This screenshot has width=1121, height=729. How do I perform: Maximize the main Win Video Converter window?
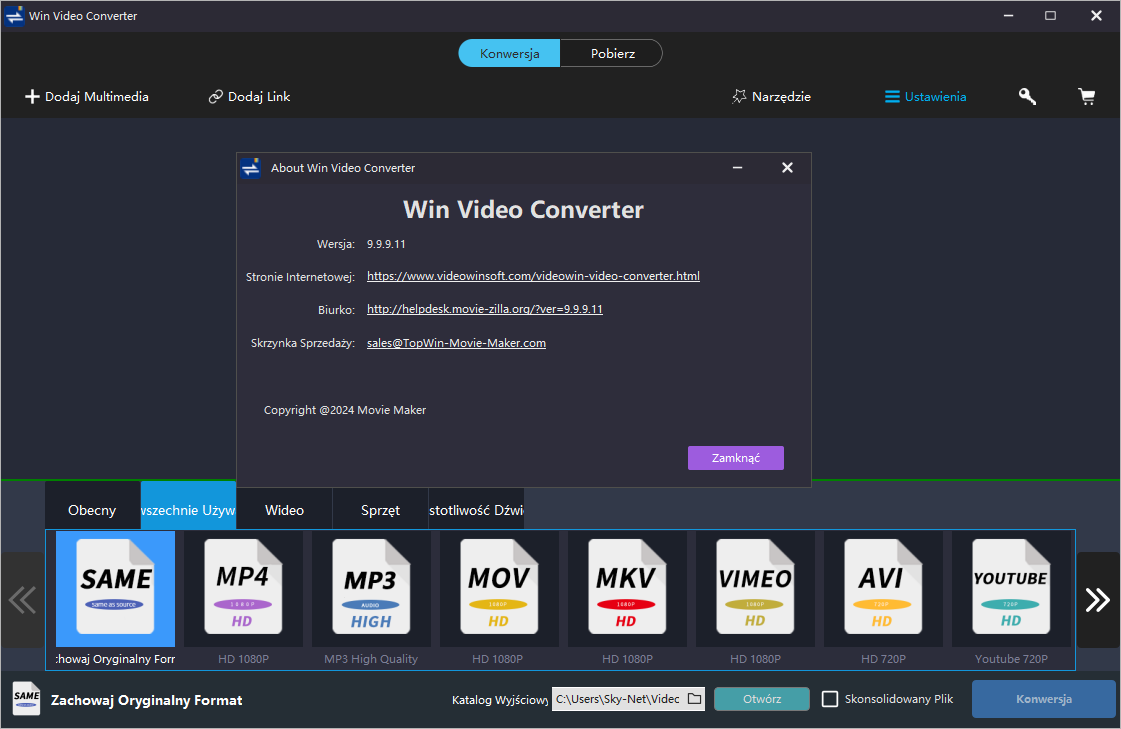pyautogui.click(x=1050, y=16)
